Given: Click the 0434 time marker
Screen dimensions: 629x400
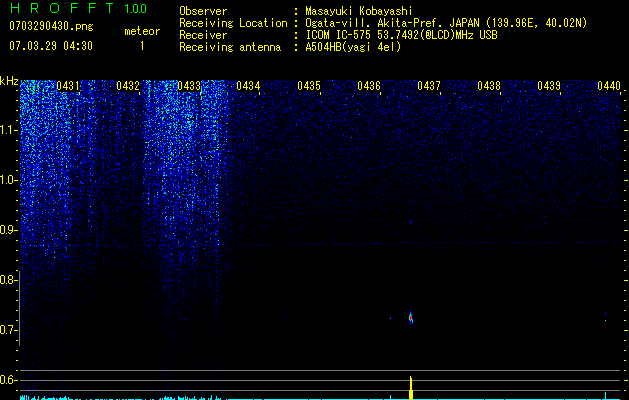Looking at the screenshot, I should pos(248,86).
